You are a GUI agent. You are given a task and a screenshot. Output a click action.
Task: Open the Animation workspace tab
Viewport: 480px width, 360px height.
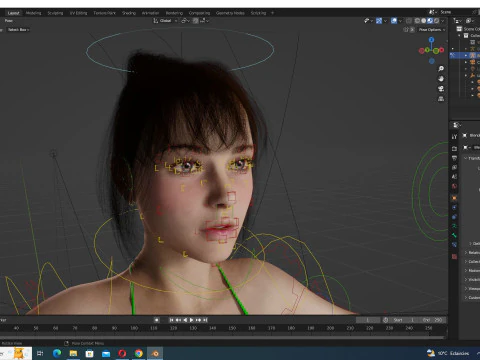150,13
